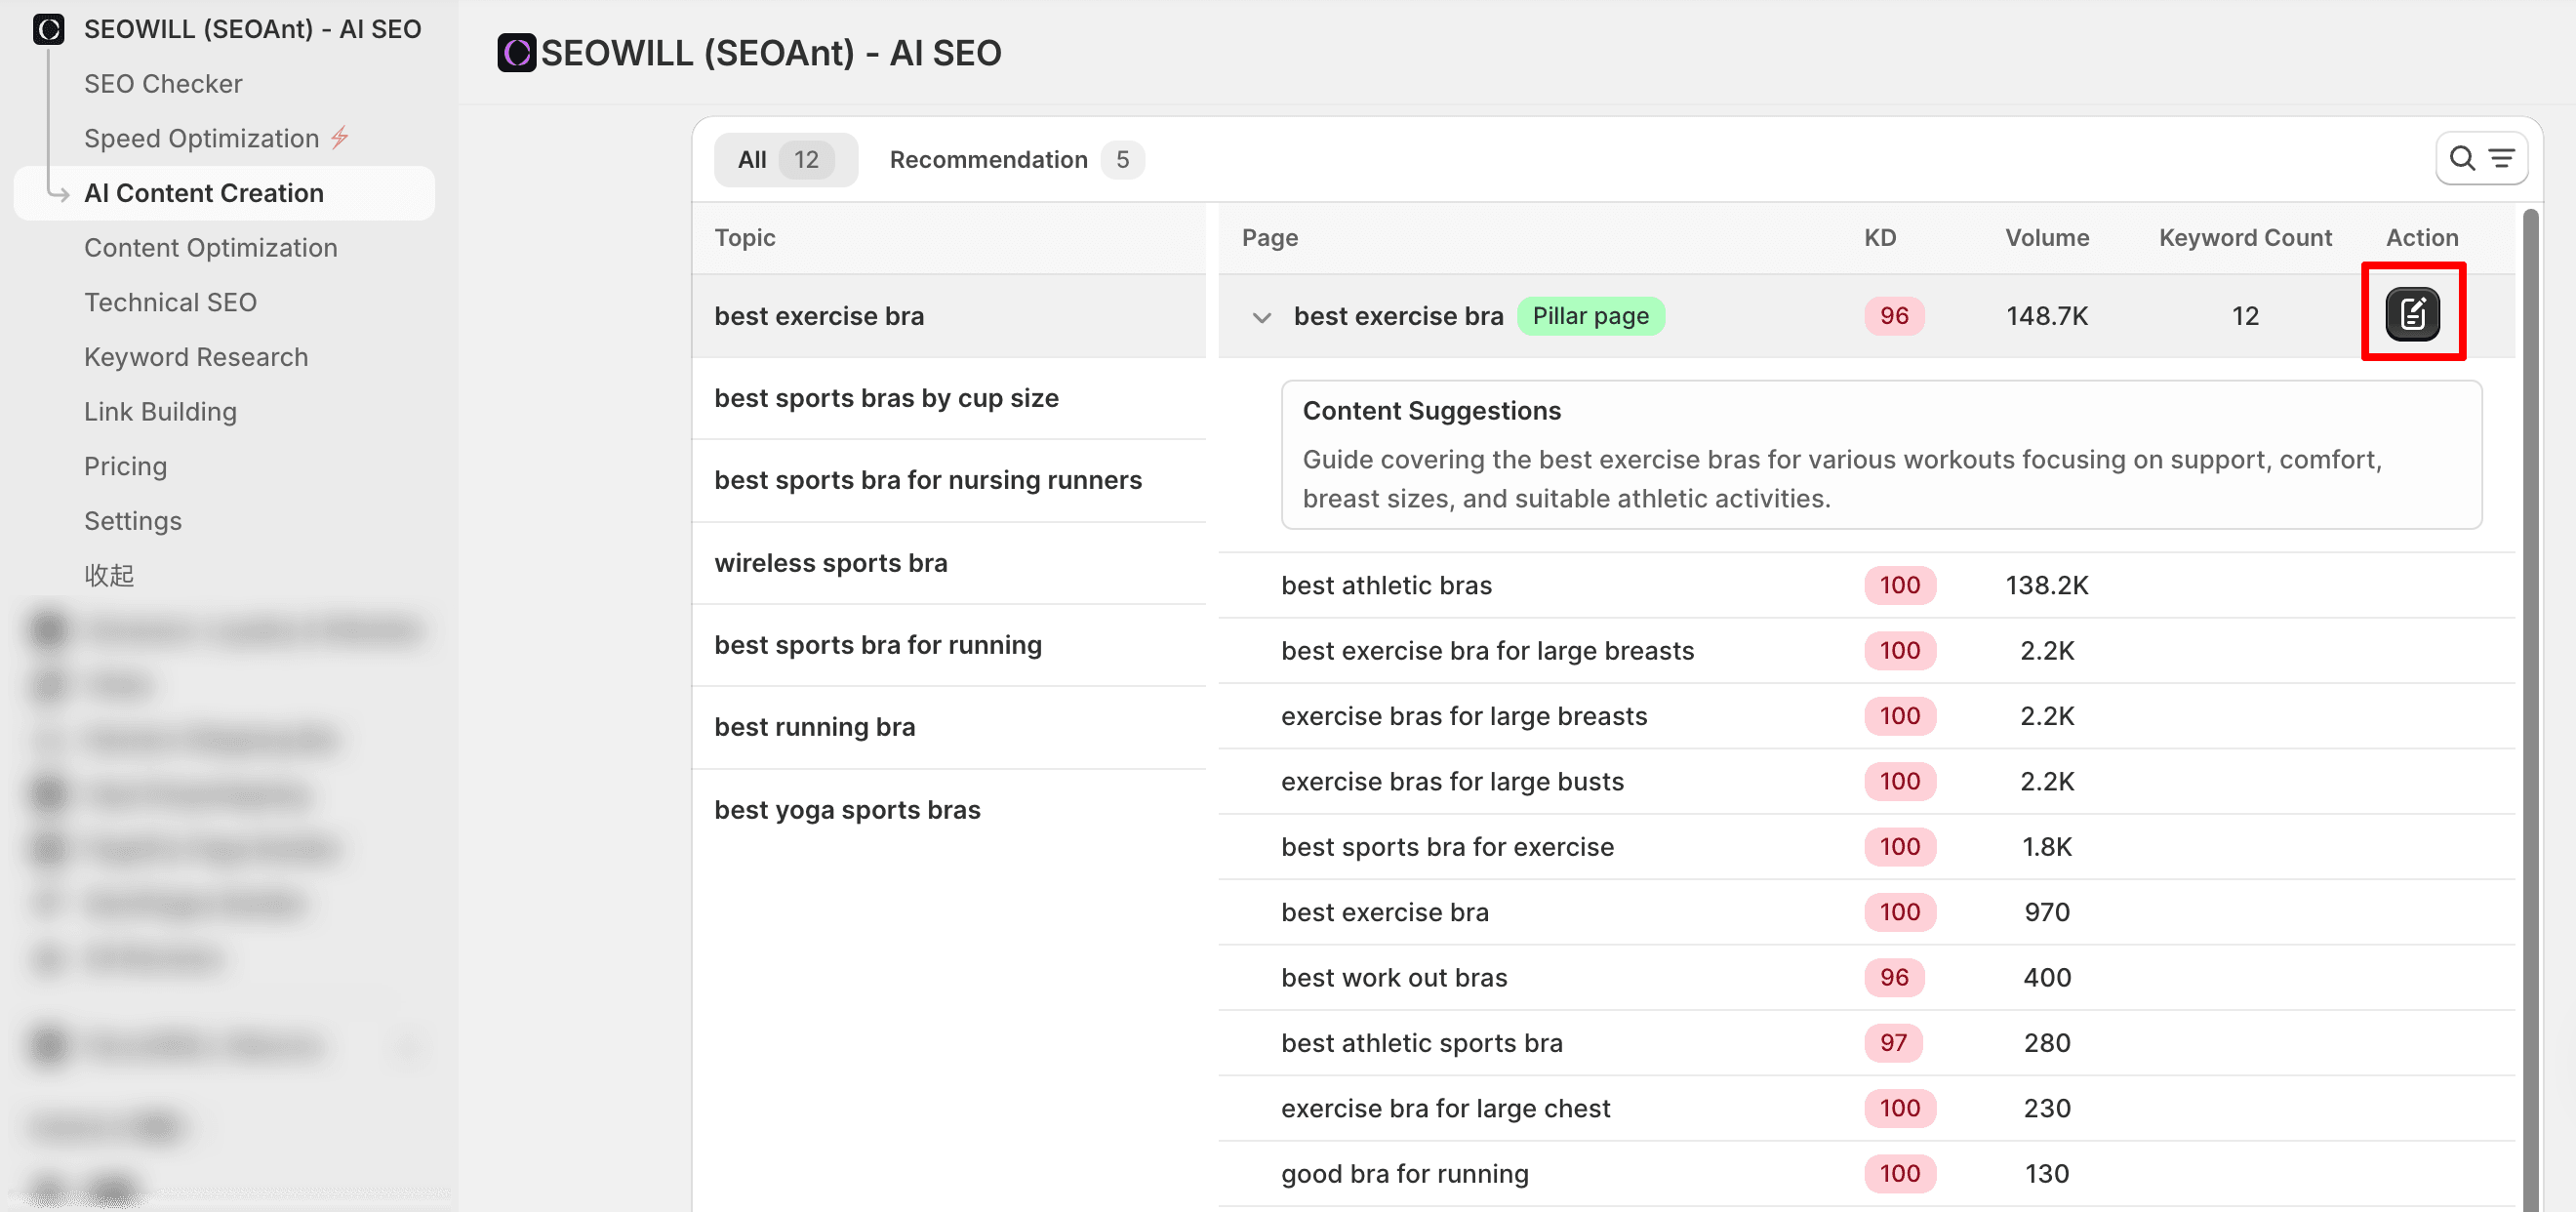This screenshot has width=2576, height=1212.
Task: Click the edit article icon in Action column
Action: pos(2412,314)
